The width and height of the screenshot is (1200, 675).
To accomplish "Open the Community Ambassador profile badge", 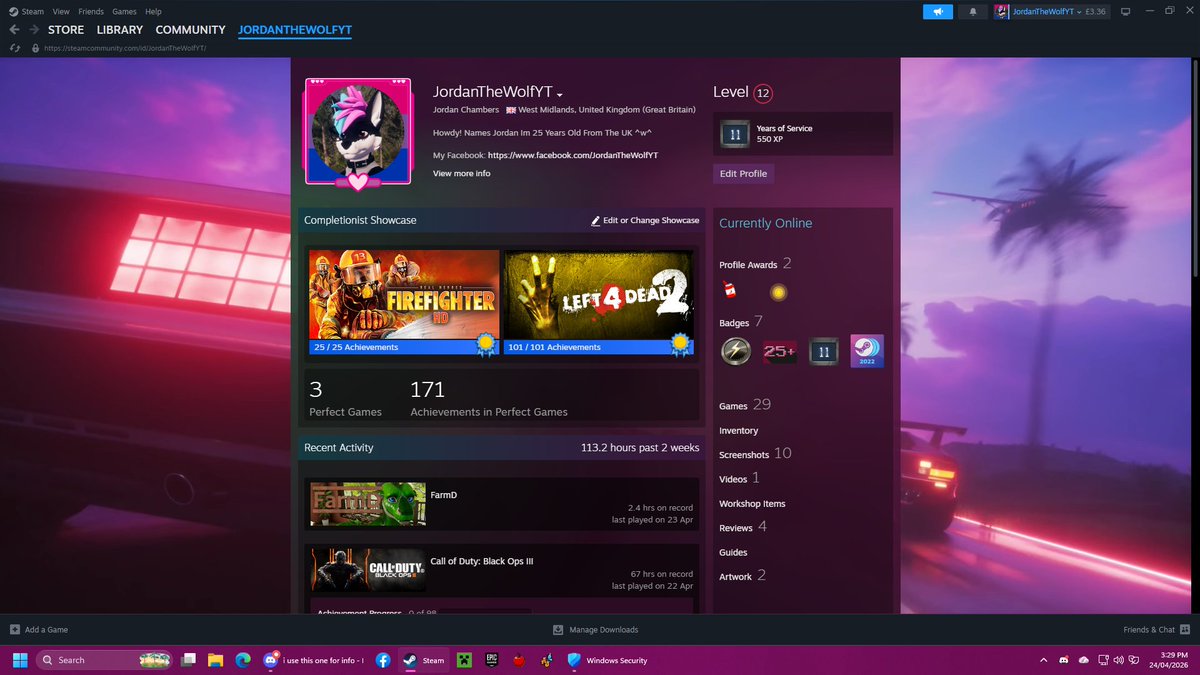I will (x=736, y=351).
